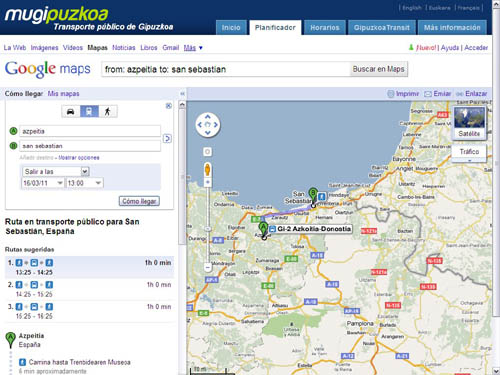Open the departure date dropdown 16/03/11
The width and height of the screenshot is (500, 375).
pyautogui.click(x=43, y=183)
